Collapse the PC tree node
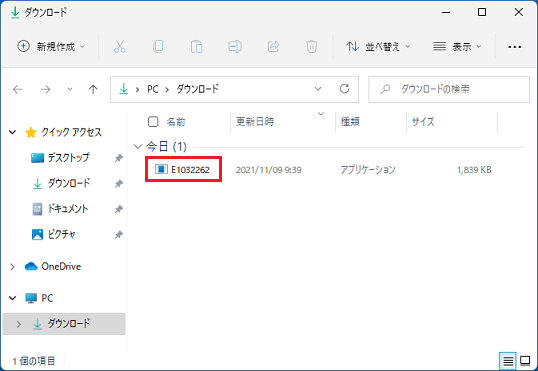 12,298
